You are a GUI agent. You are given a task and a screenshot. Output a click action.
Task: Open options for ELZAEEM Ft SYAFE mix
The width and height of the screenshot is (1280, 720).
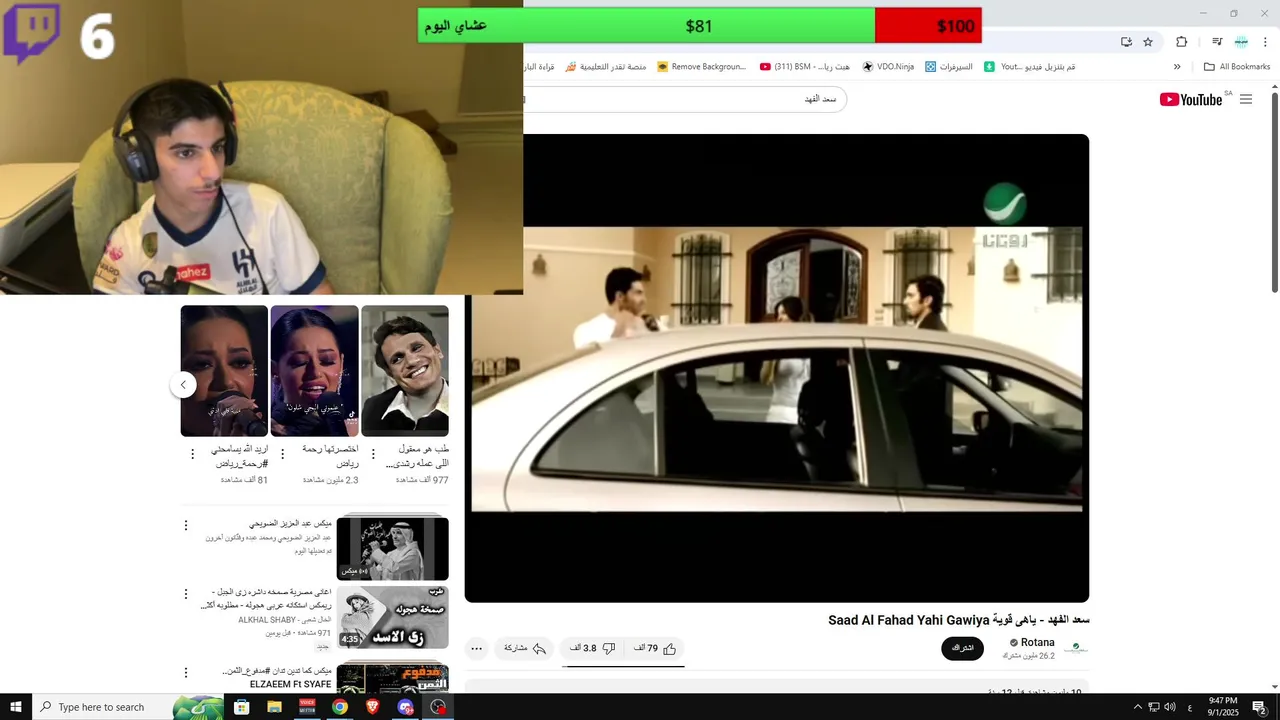[185, 672]
